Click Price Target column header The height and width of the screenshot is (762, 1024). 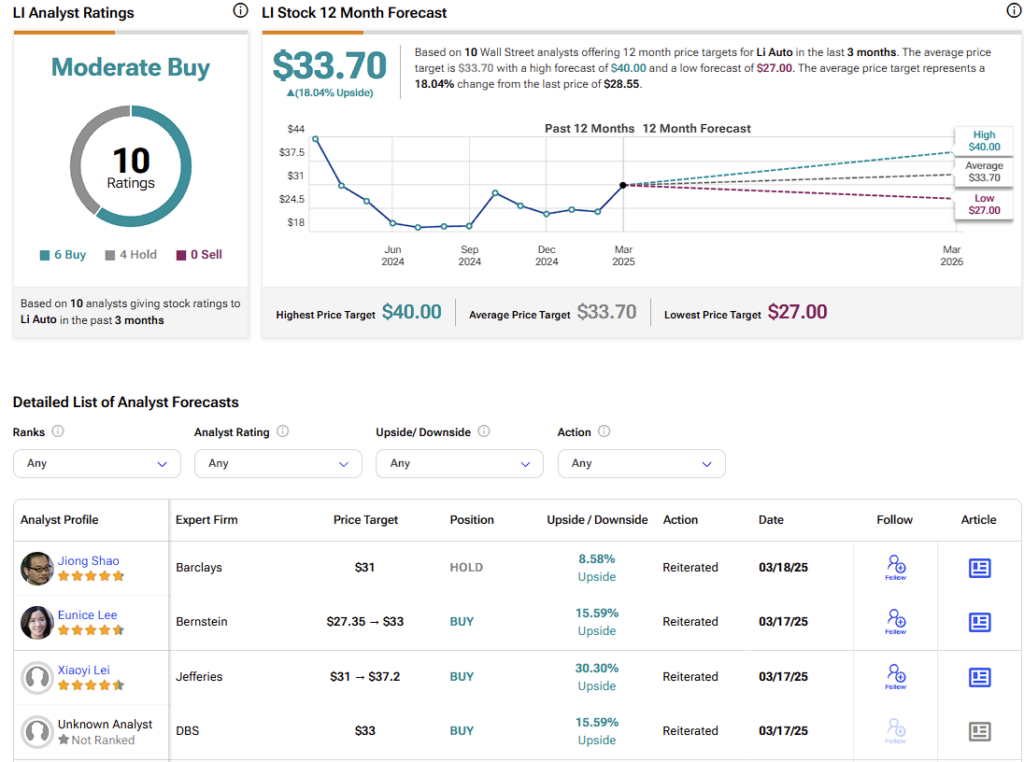(365, 519)
